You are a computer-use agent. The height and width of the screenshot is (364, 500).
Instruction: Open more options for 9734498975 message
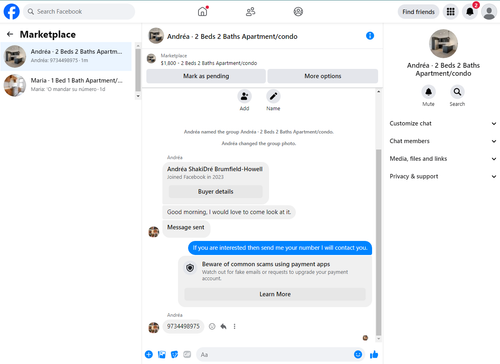click(234, 326)
